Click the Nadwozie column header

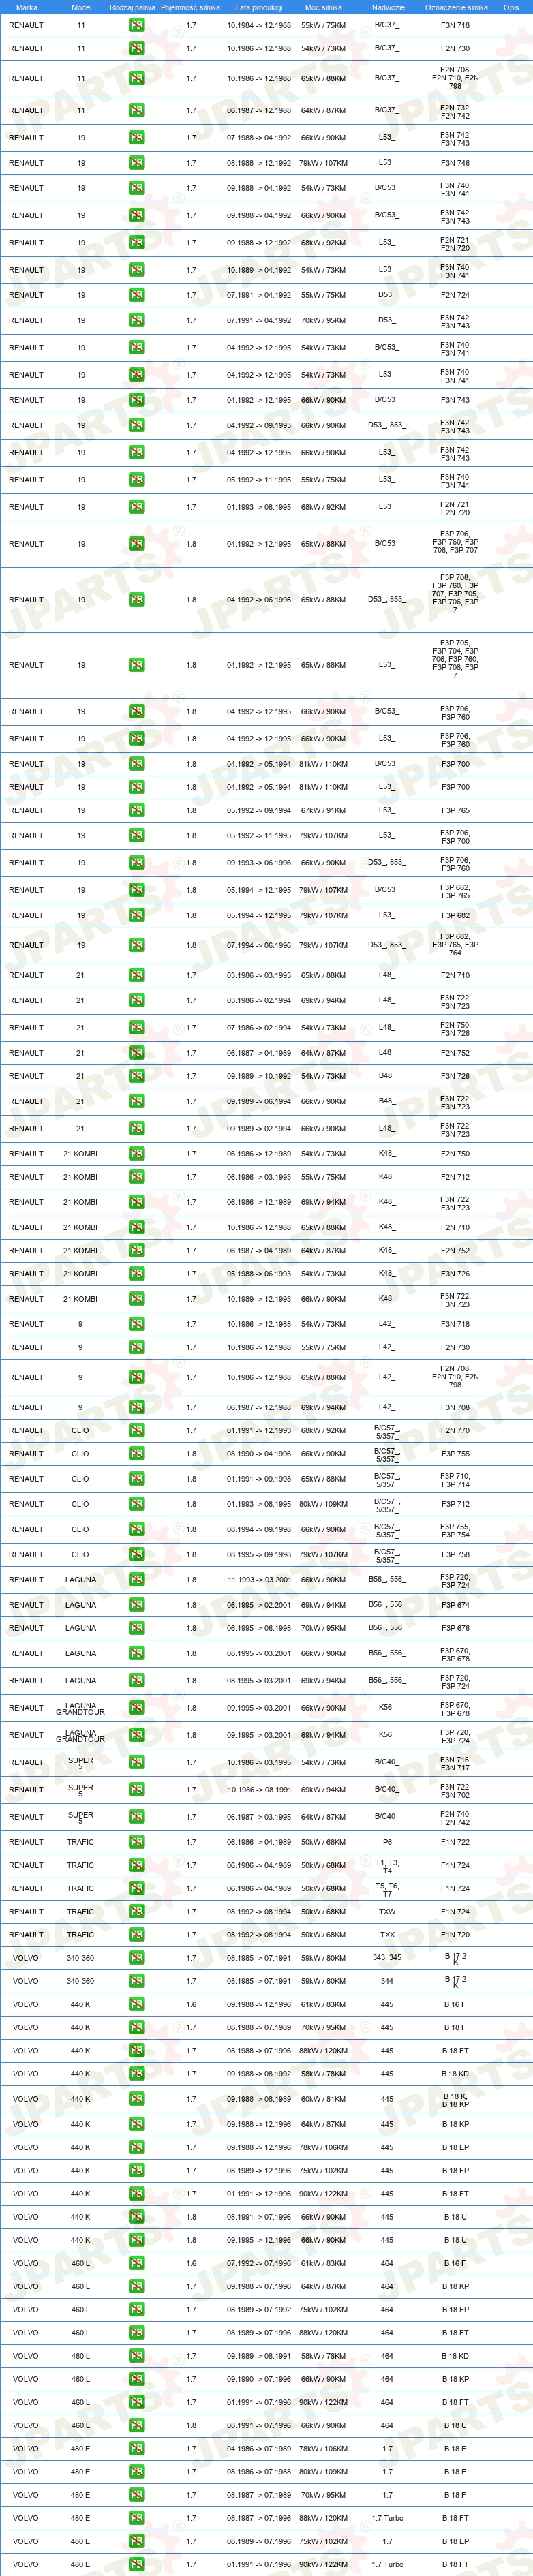tap(388, 7)
